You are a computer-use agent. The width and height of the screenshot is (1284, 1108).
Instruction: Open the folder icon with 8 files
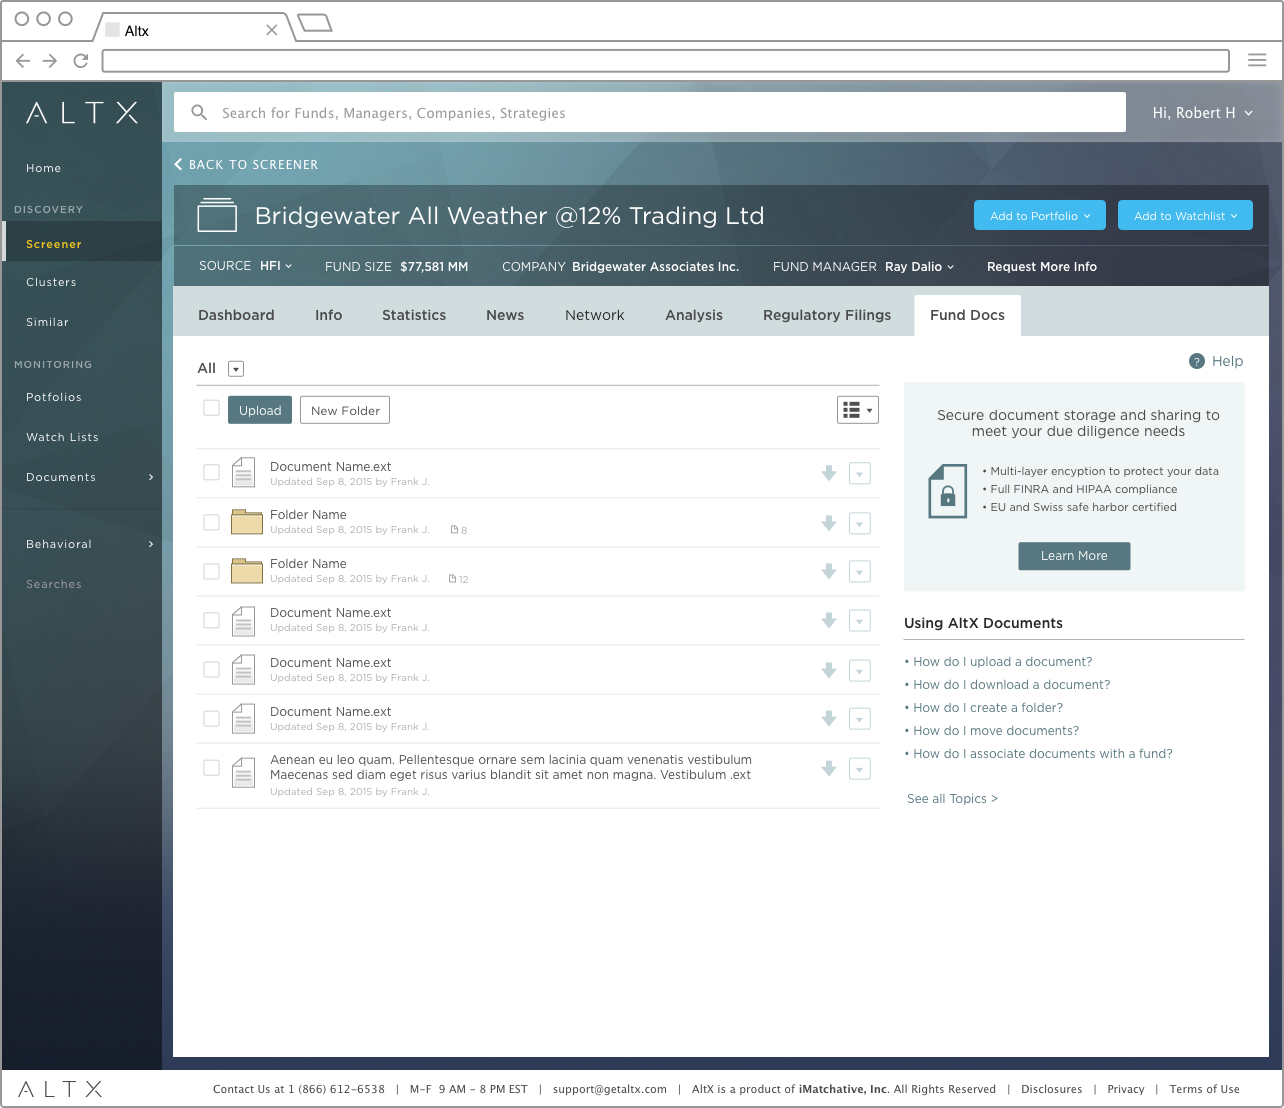click(x=247, y=521)
